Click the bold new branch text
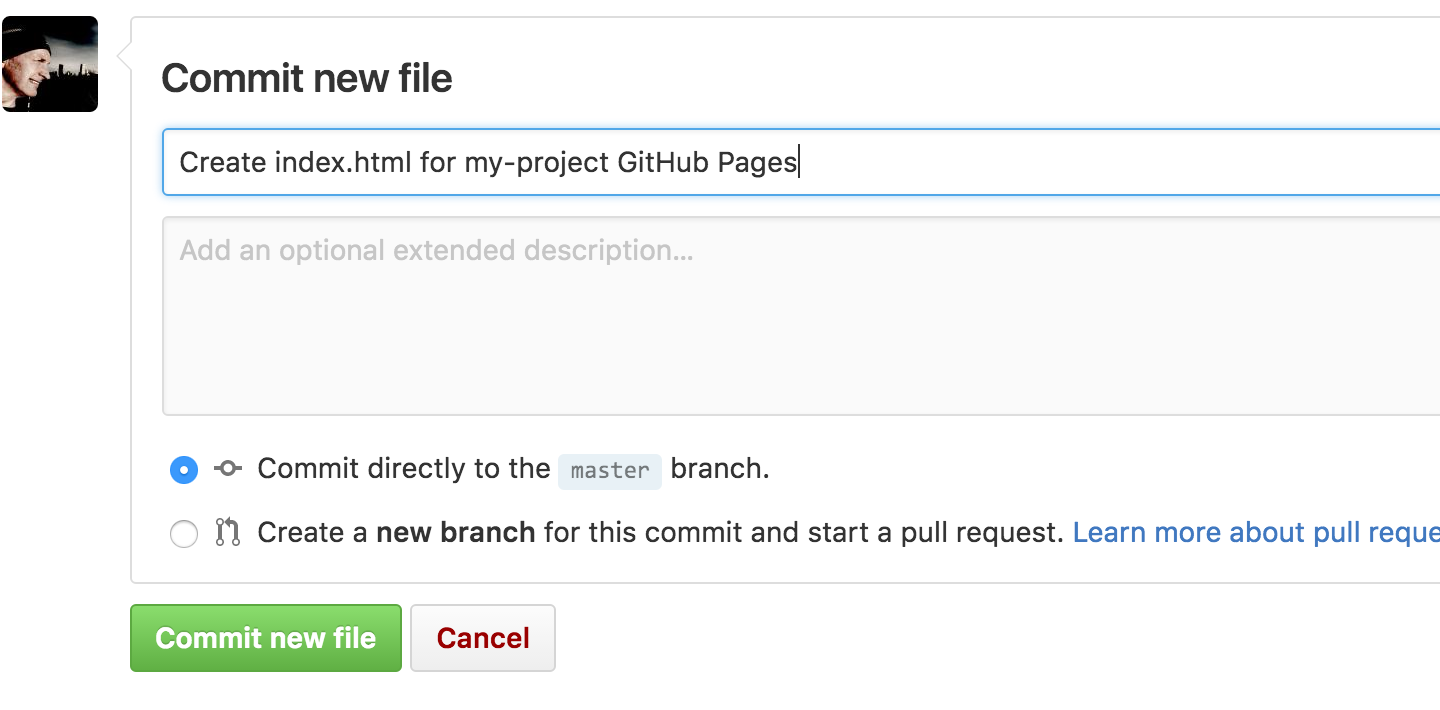Image resolution: width=1440 pixels, height=710 pixels. [455, 532]
